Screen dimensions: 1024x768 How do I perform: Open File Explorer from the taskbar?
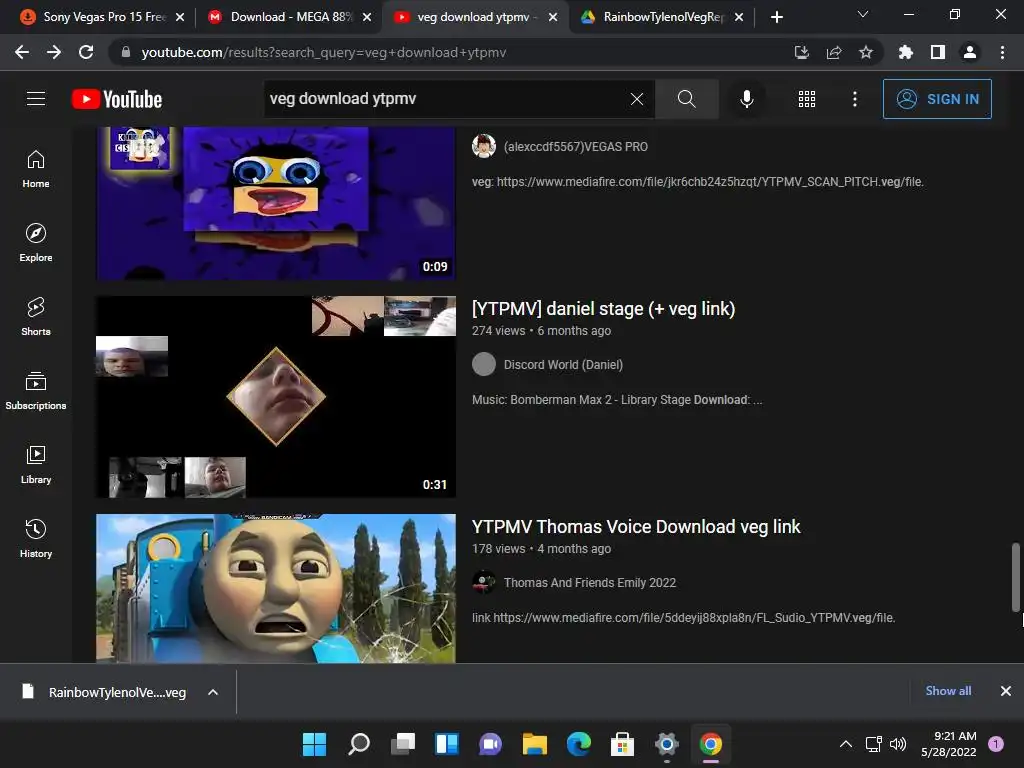point(534,744)
